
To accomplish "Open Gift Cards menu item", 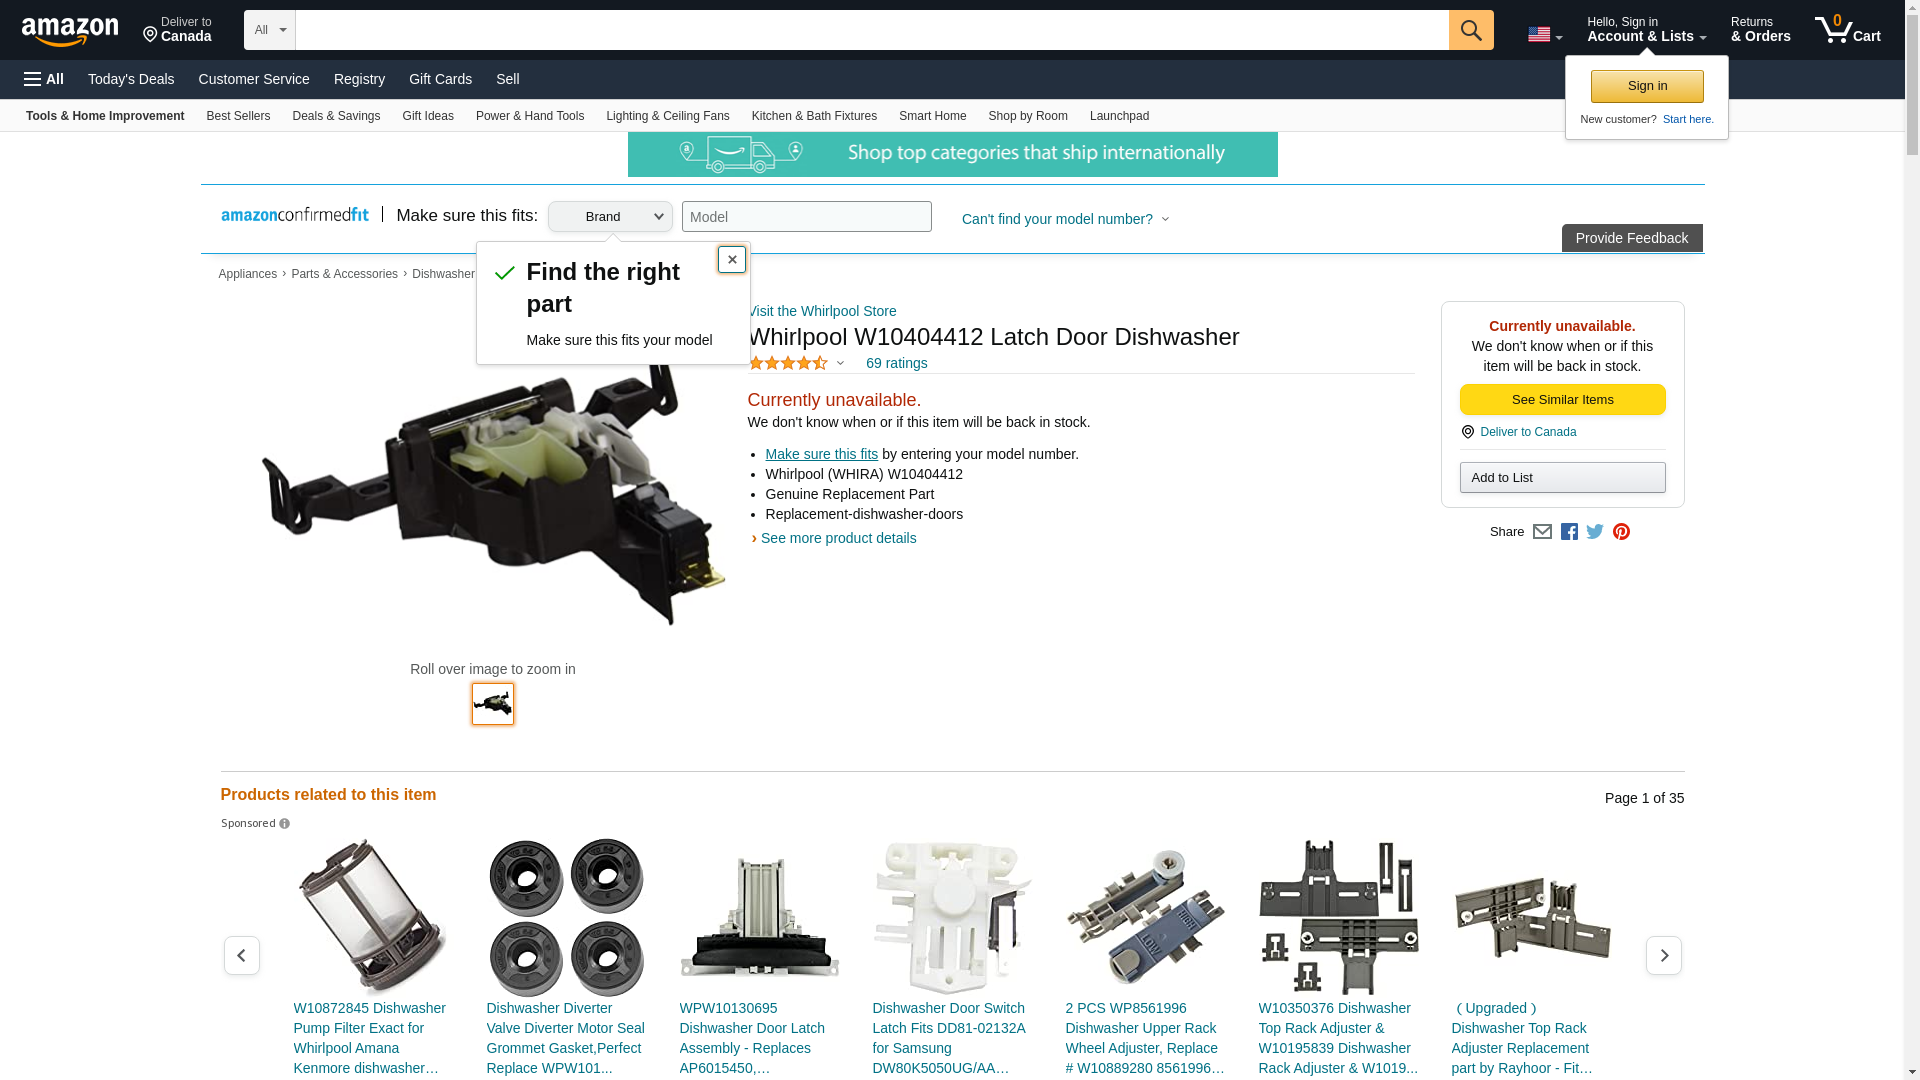I will pyautogui.click(x=440, y=79).
